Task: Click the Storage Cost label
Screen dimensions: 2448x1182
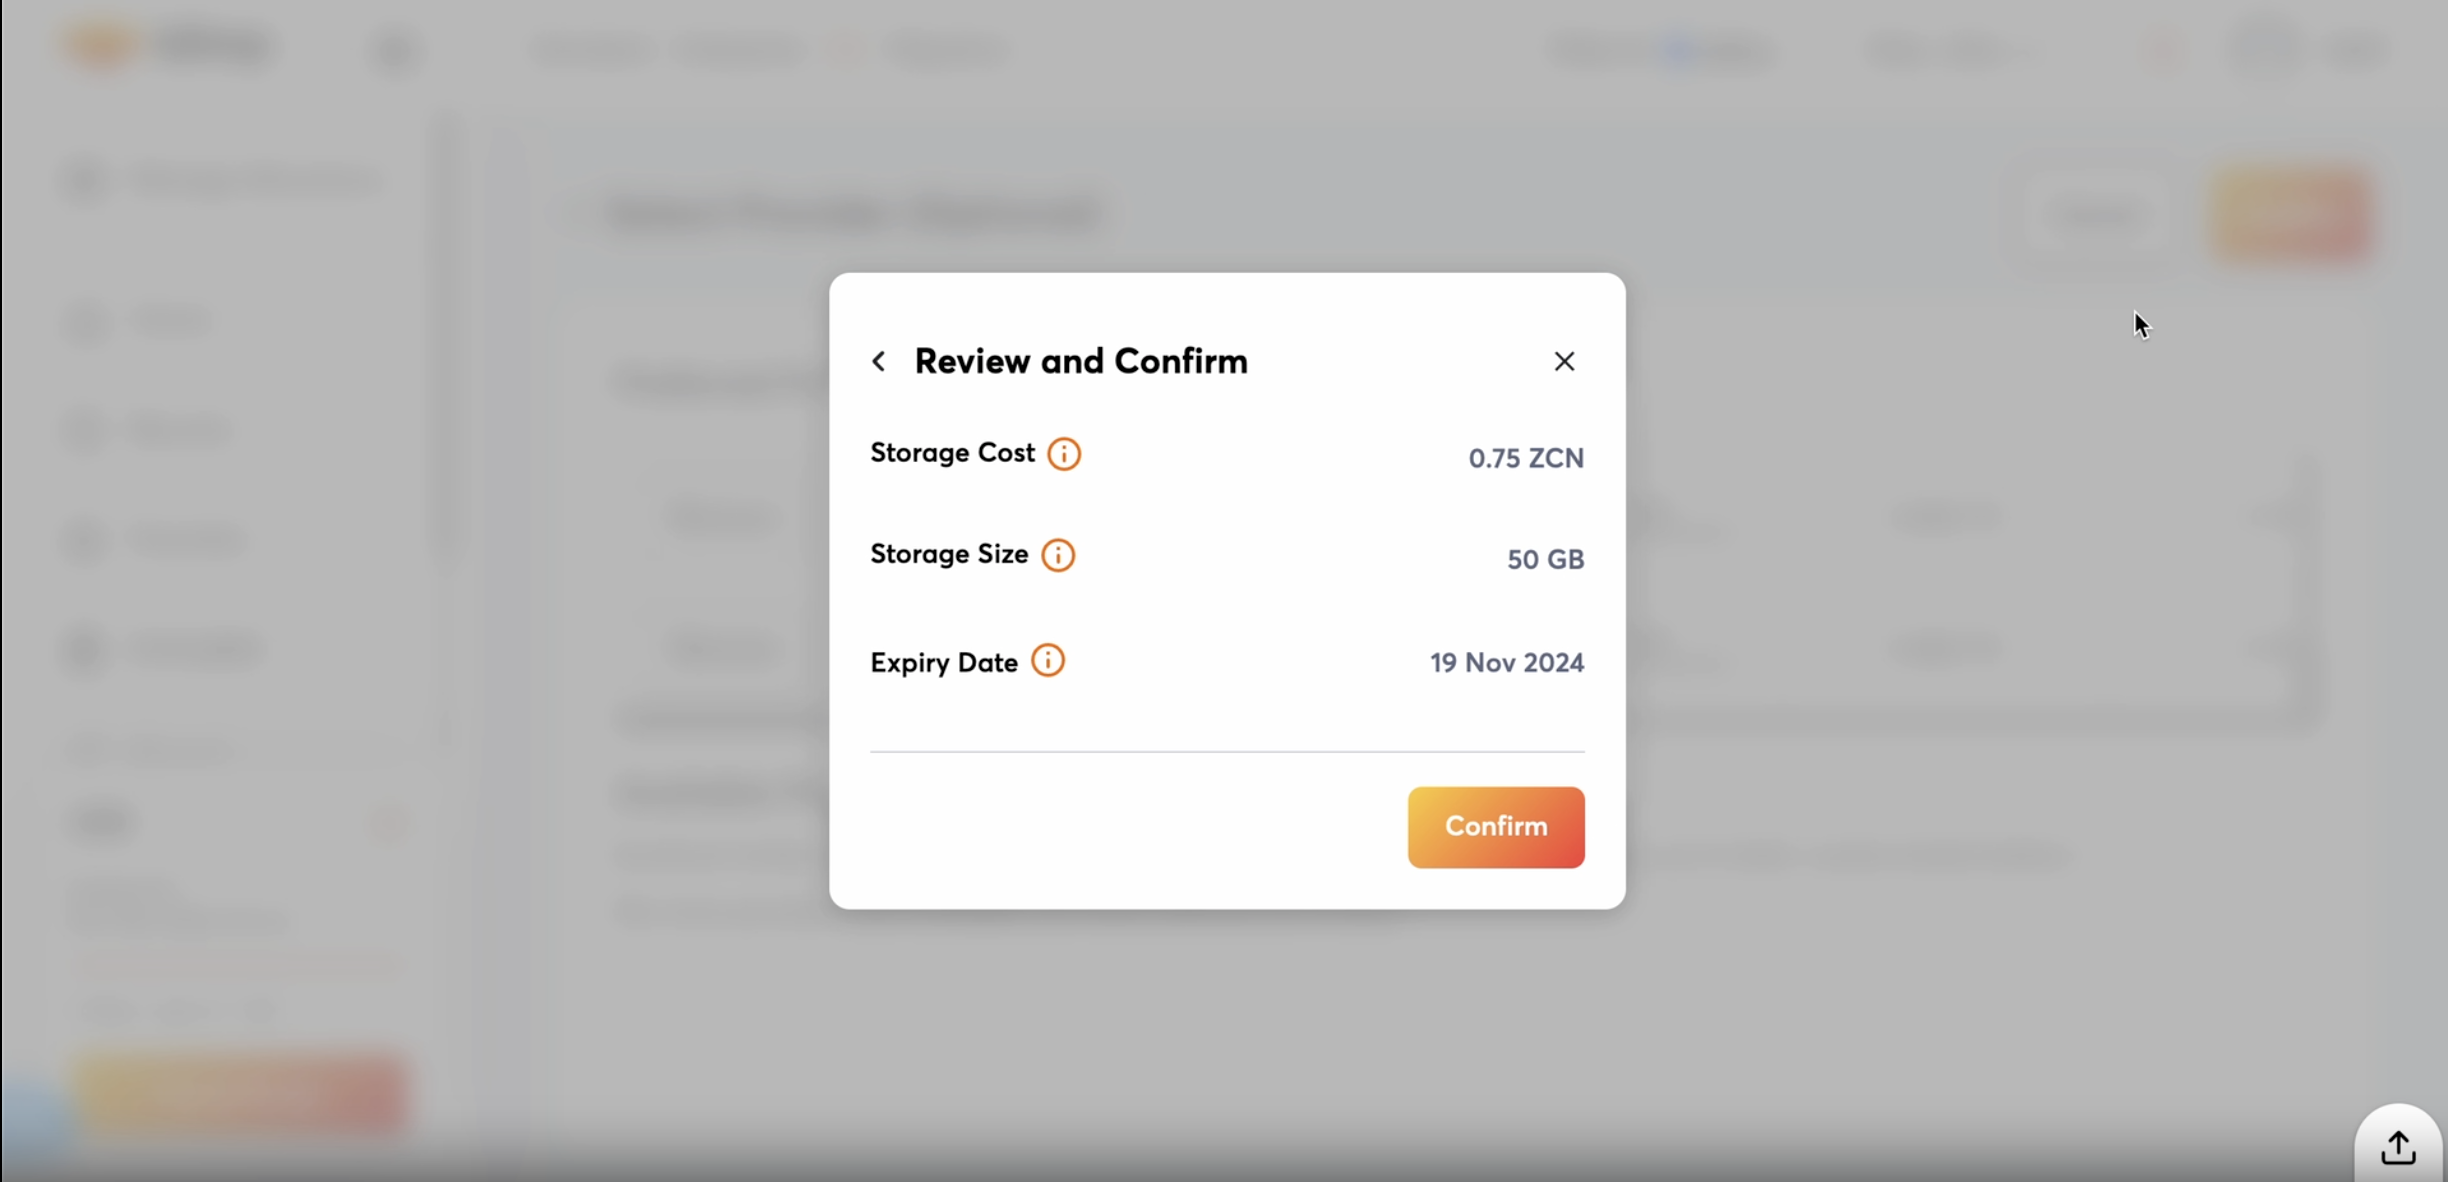Action: [x=952, y=453]
